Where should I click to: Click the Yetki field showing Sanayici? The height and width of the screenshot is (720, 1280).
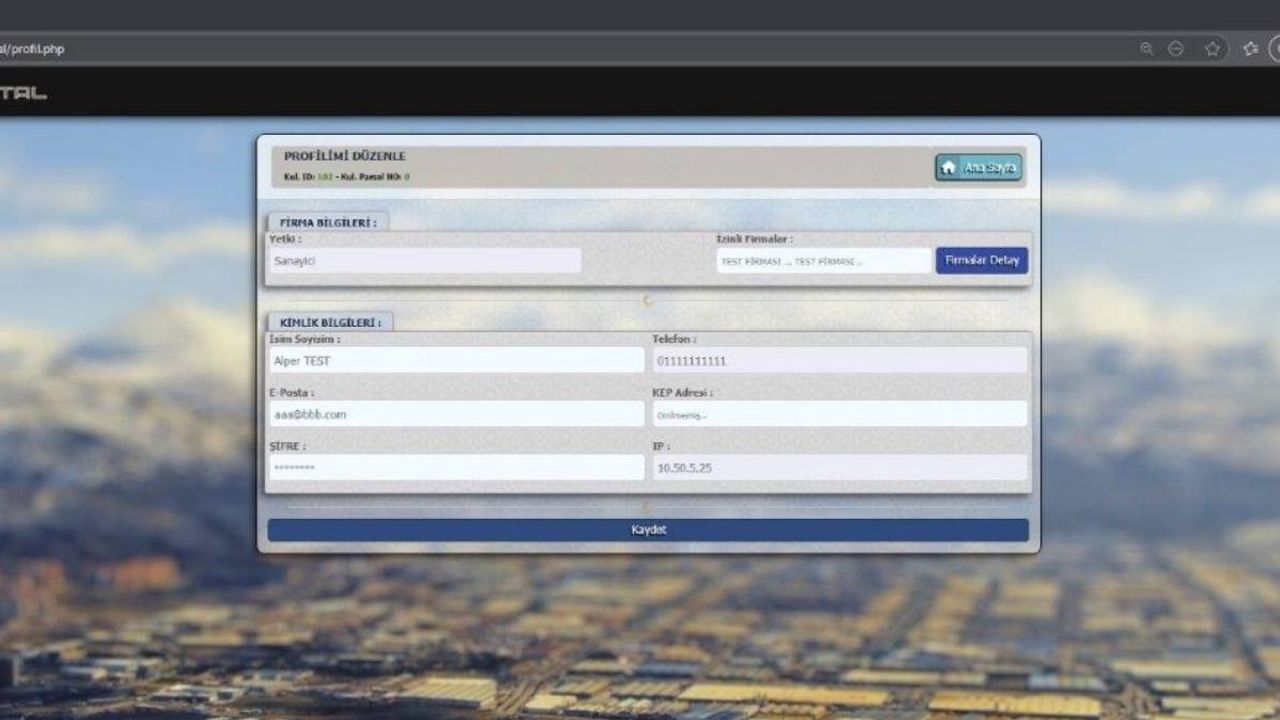(x=425, y=261)
